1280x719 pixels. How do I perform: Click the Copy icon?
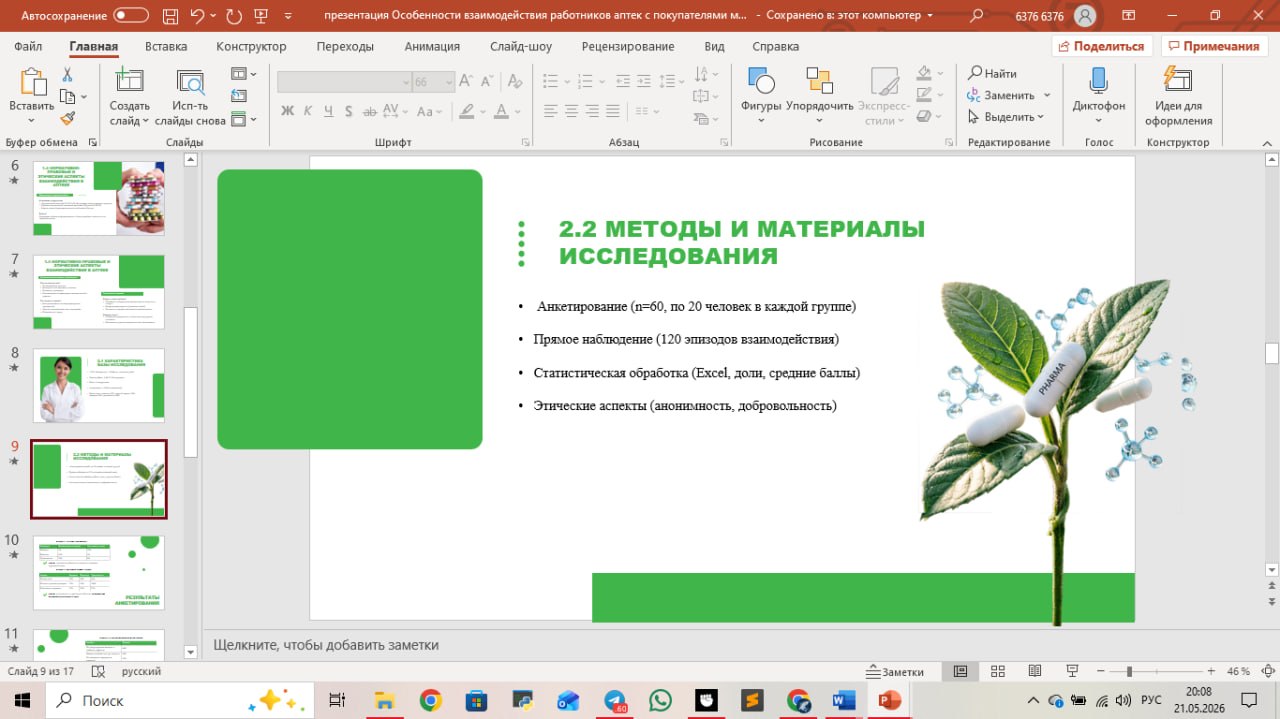click(x=67, y=96)
